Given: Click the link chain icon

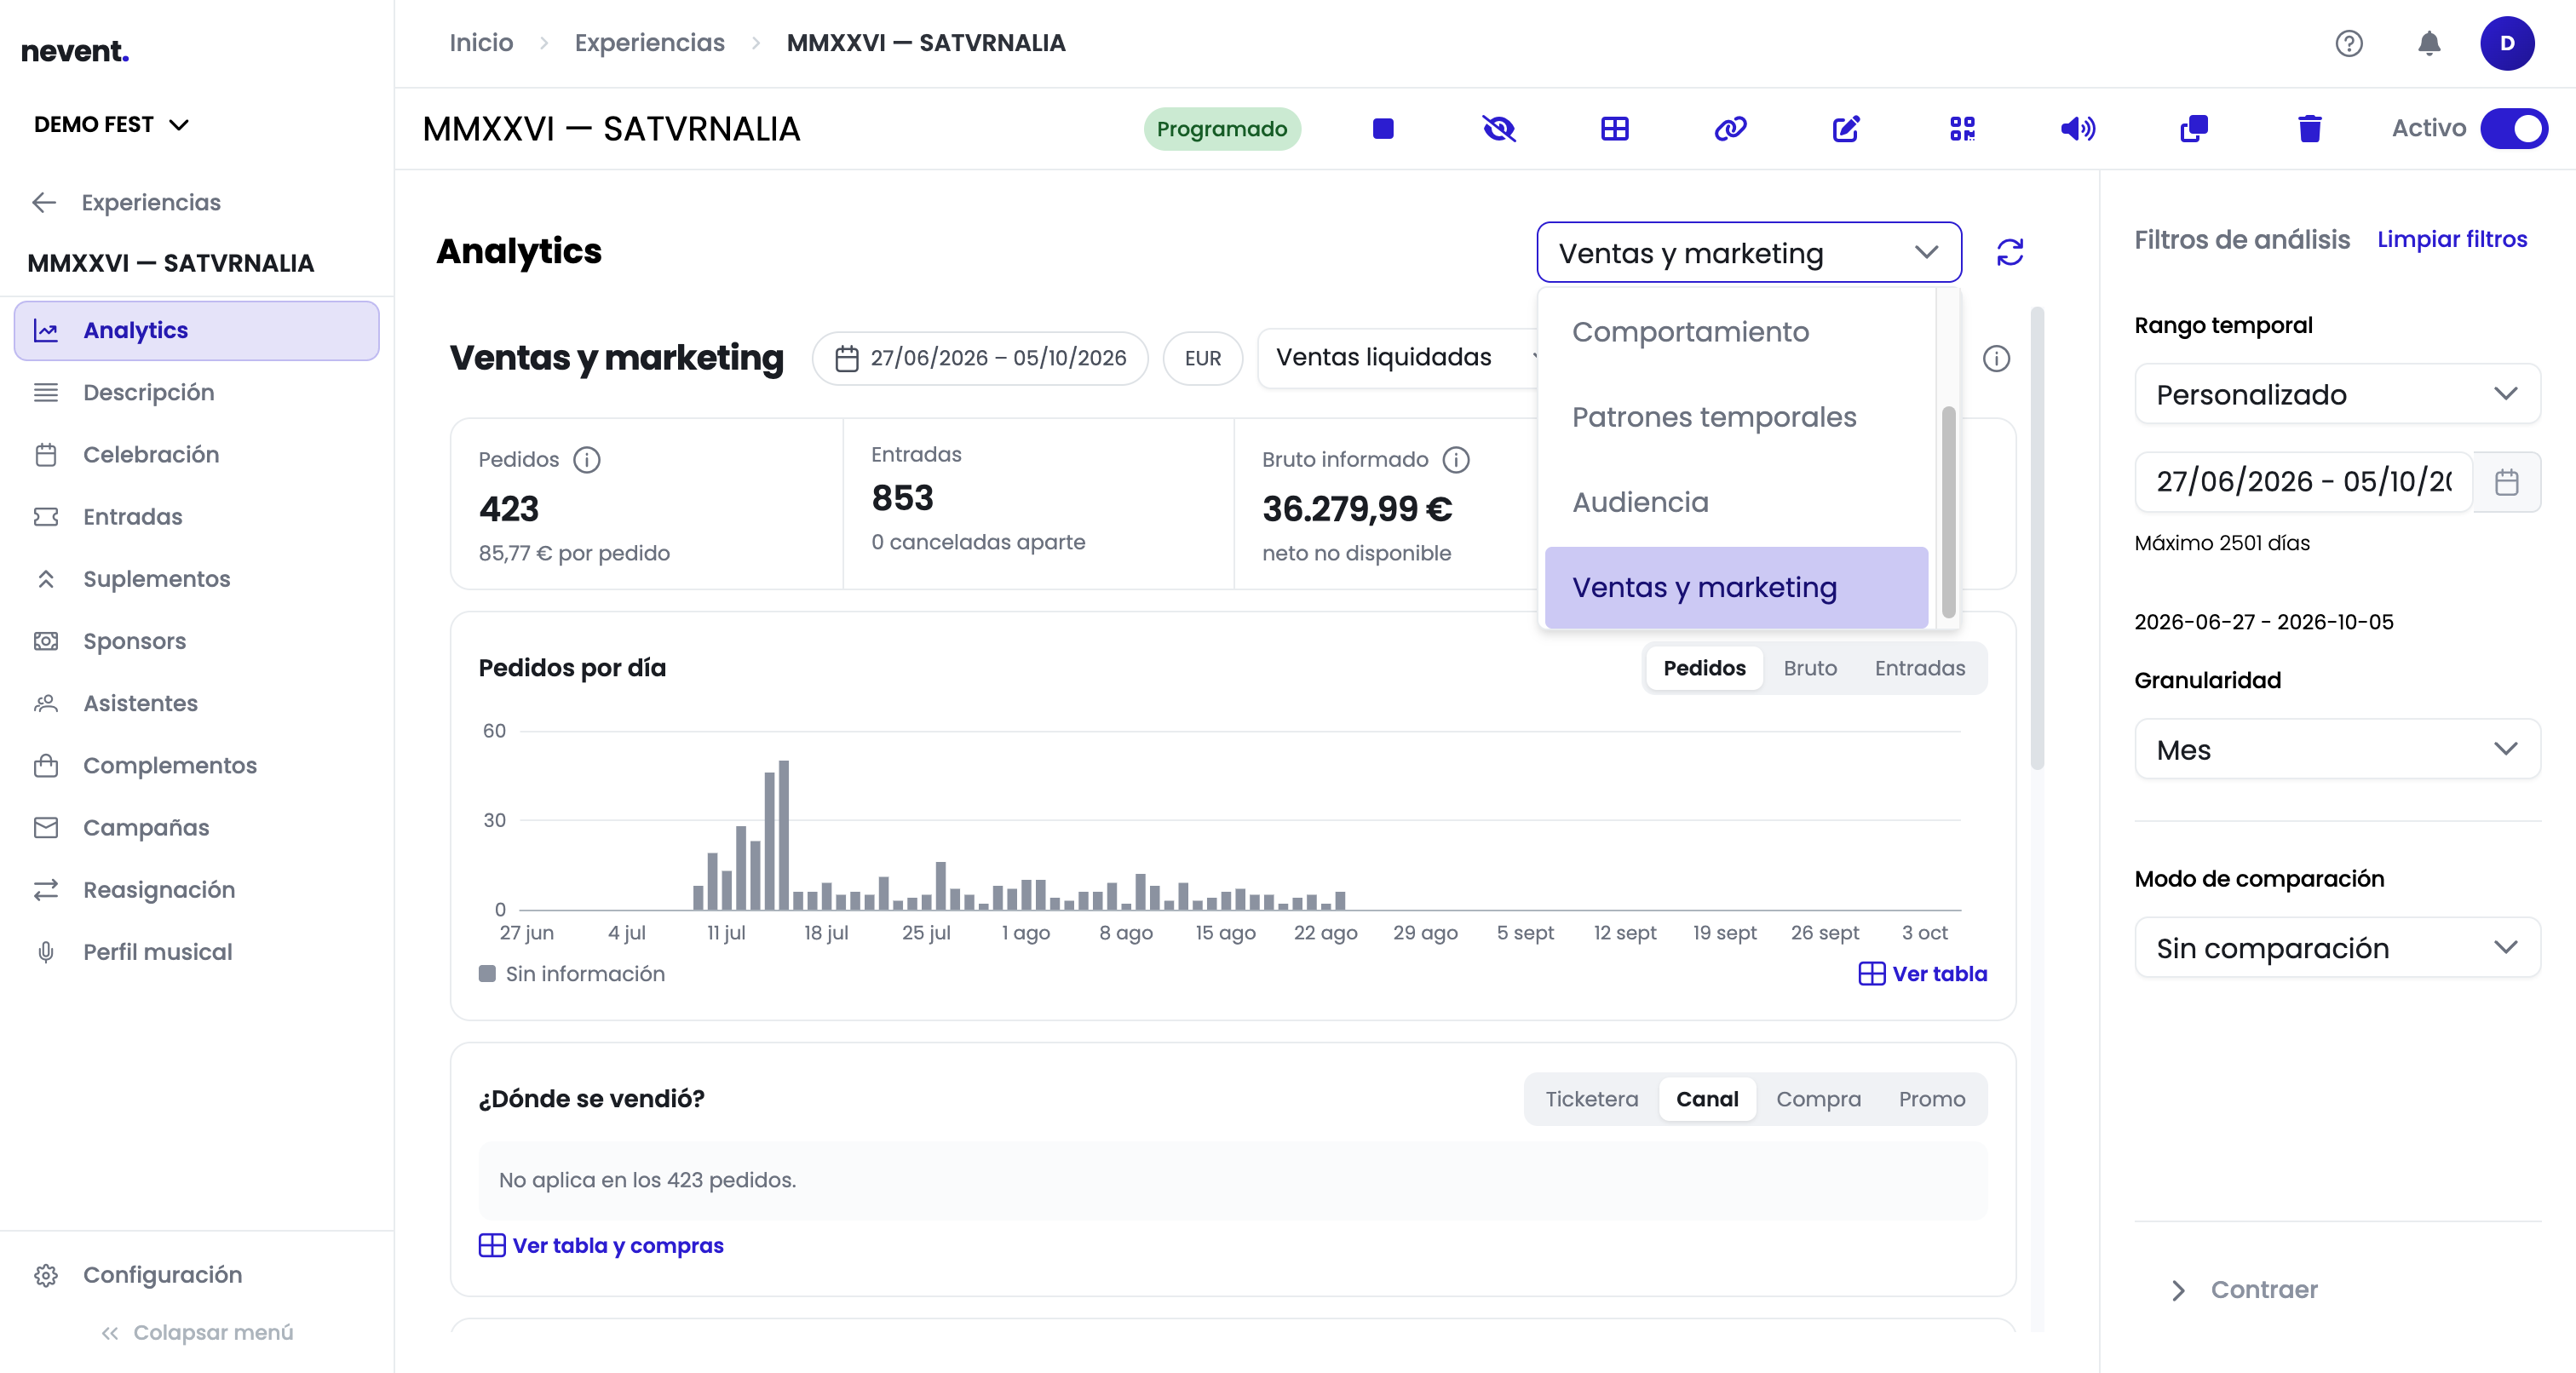Looking at the screenshot, I should point(1730,128).
